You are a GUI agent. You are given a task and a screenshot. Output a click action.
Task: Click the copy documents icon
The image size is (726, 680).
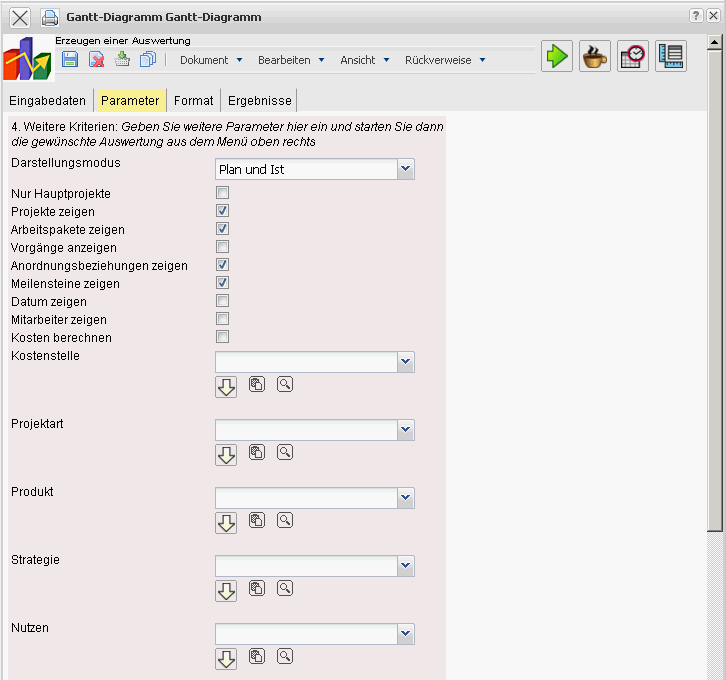(x=148, y=59)
